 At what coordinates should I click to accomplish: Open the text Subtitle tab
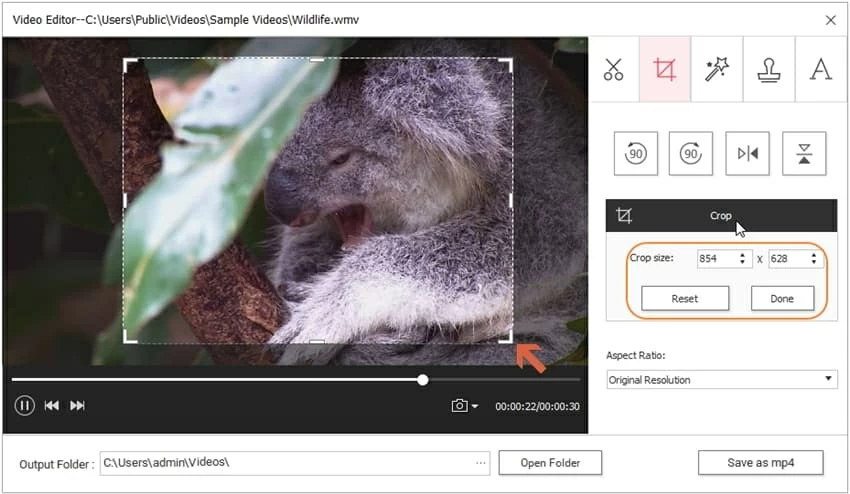(821, 69)
